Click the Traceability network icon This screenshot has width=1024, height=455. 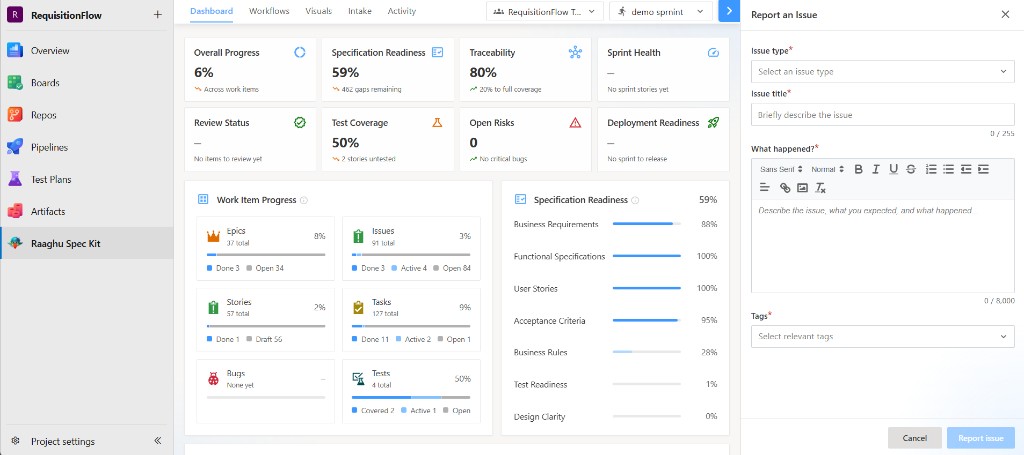pyautogui.click(x=575, y=53)
